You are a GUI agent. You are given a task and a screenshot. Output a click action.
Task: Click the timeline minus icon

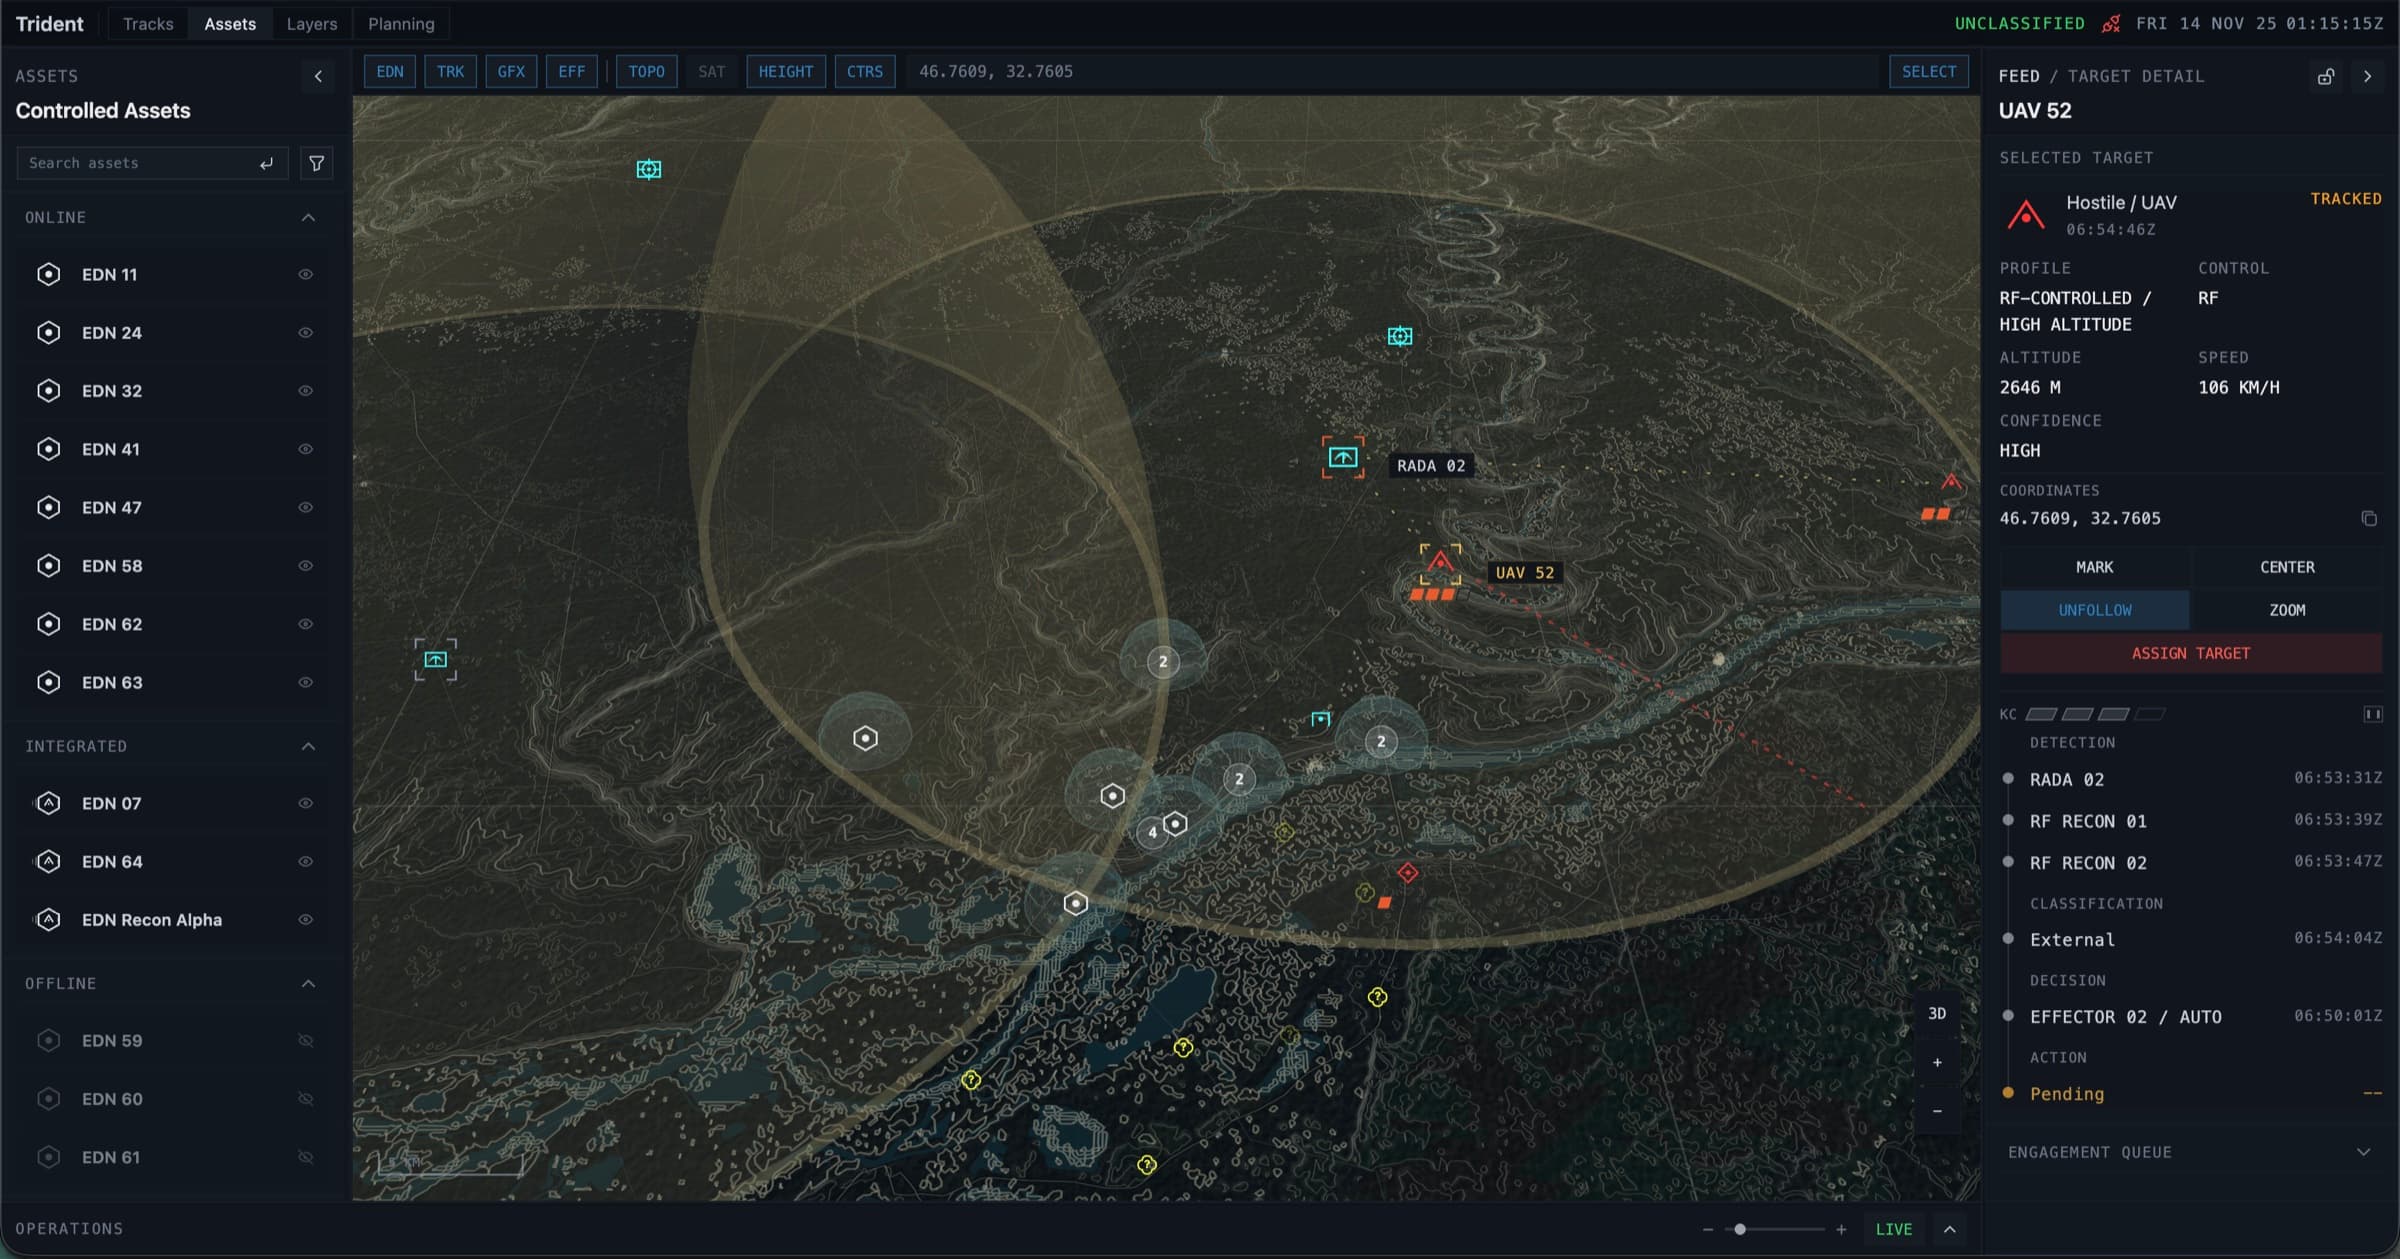(1708, 1229)
